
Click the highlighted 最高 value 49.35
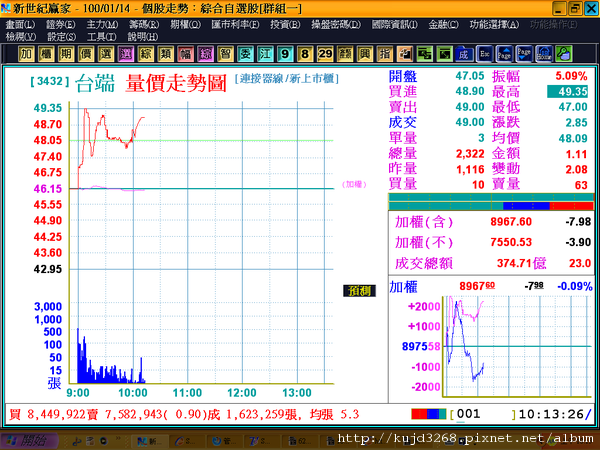point(567,92)
